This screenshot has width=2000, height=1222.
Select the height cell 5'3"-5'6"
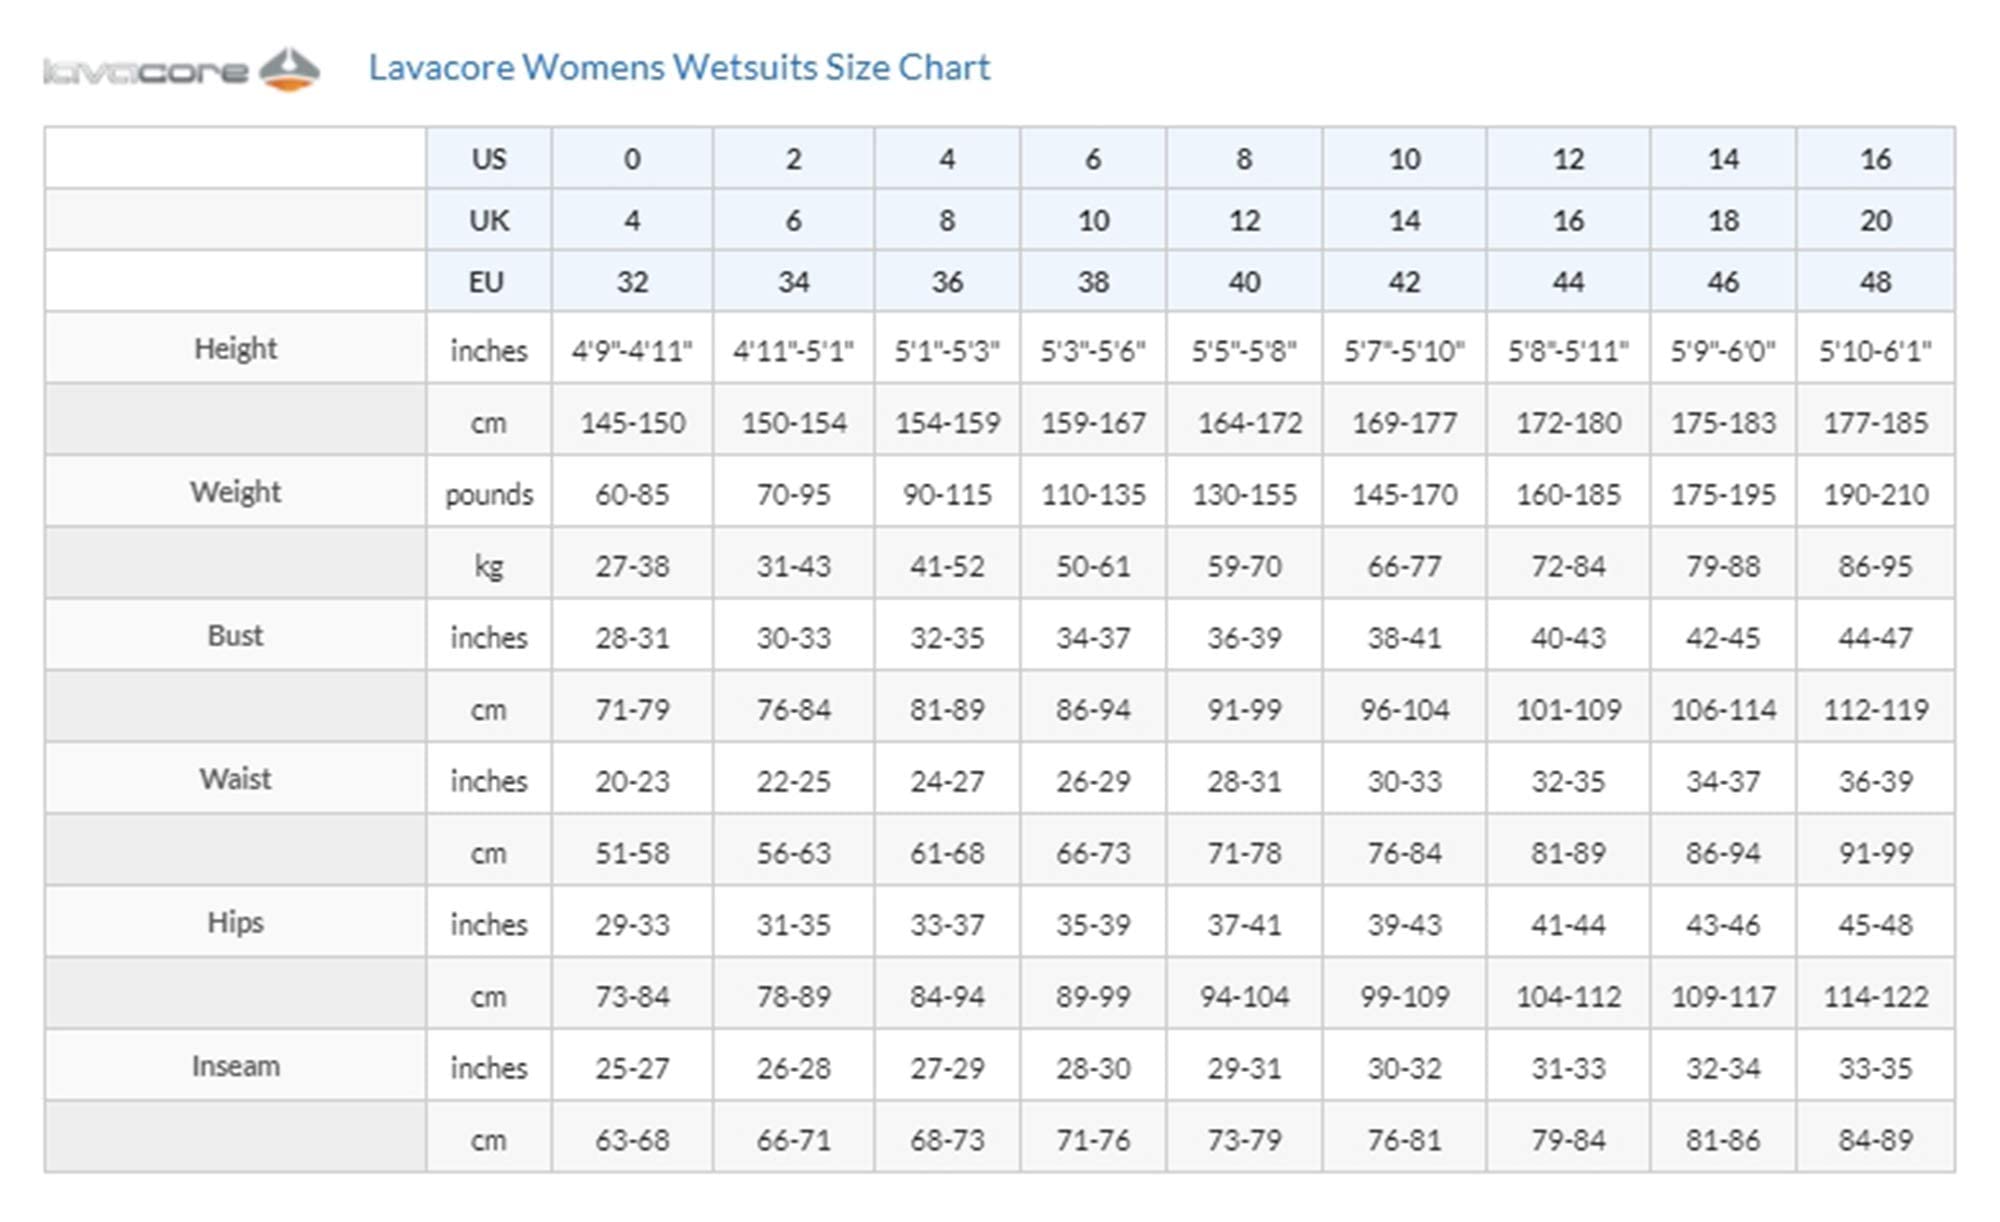[x=1093, y=350]
